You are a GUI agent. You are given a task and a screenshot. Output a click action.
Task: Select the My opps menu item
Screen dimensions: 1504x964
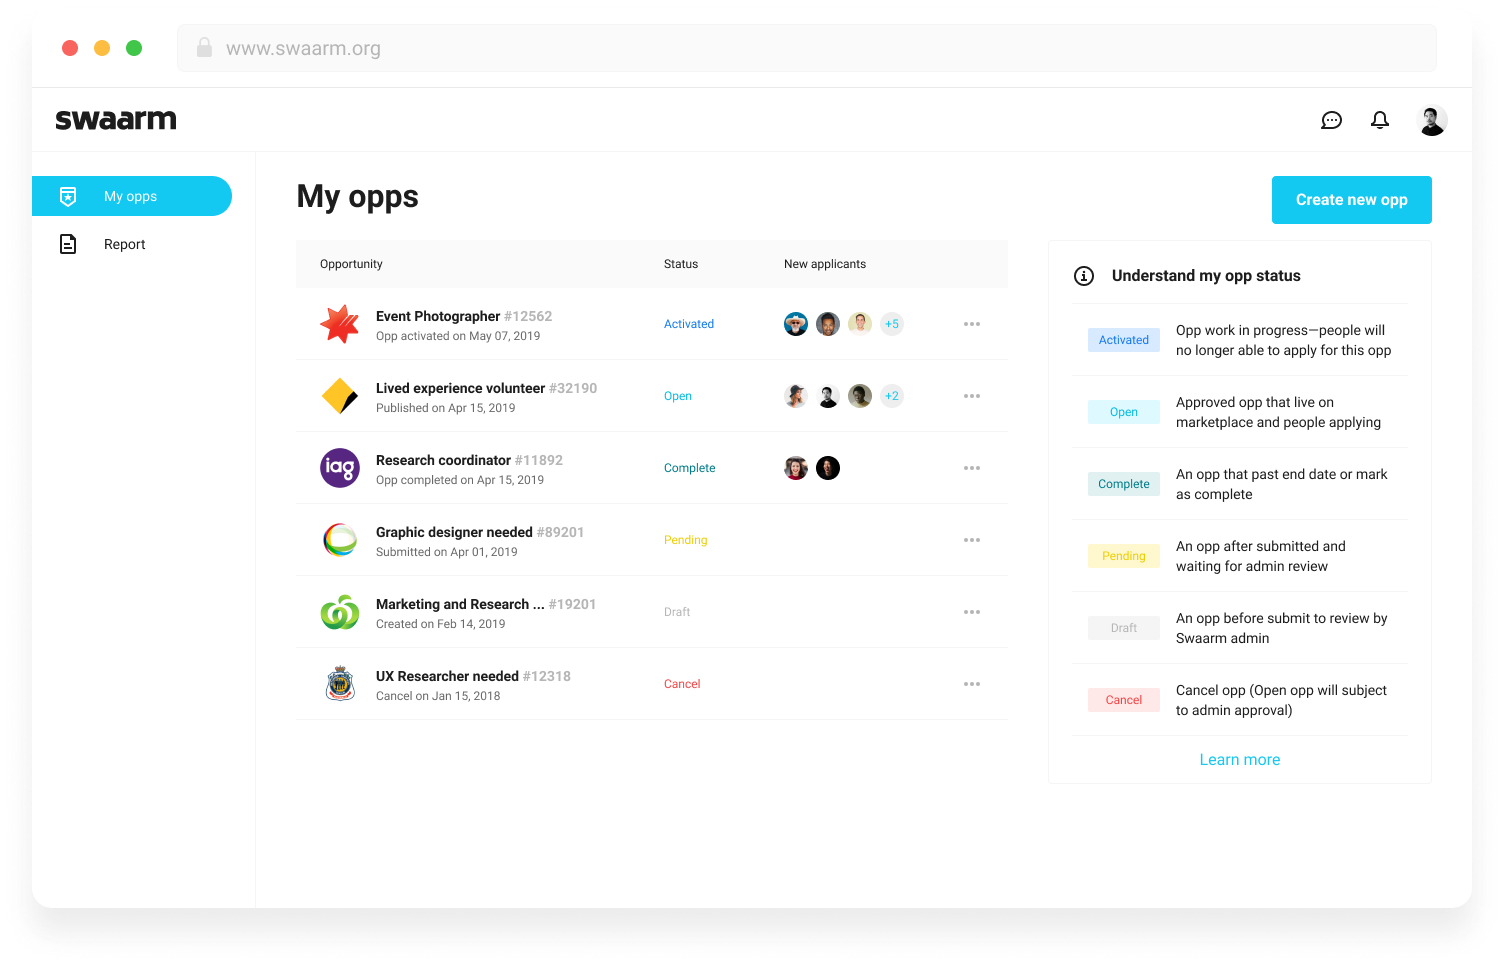(x=128, y=196)
